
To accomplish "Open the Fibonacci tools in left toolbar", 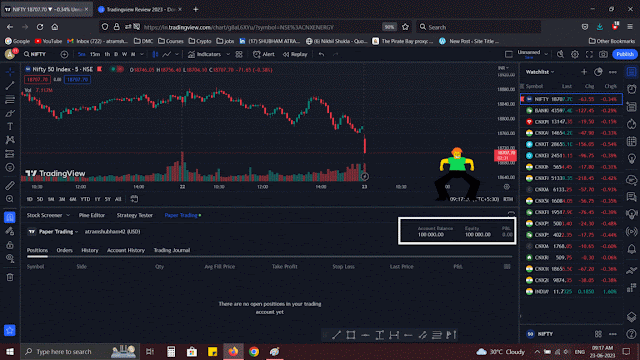I will coord(10,99).
